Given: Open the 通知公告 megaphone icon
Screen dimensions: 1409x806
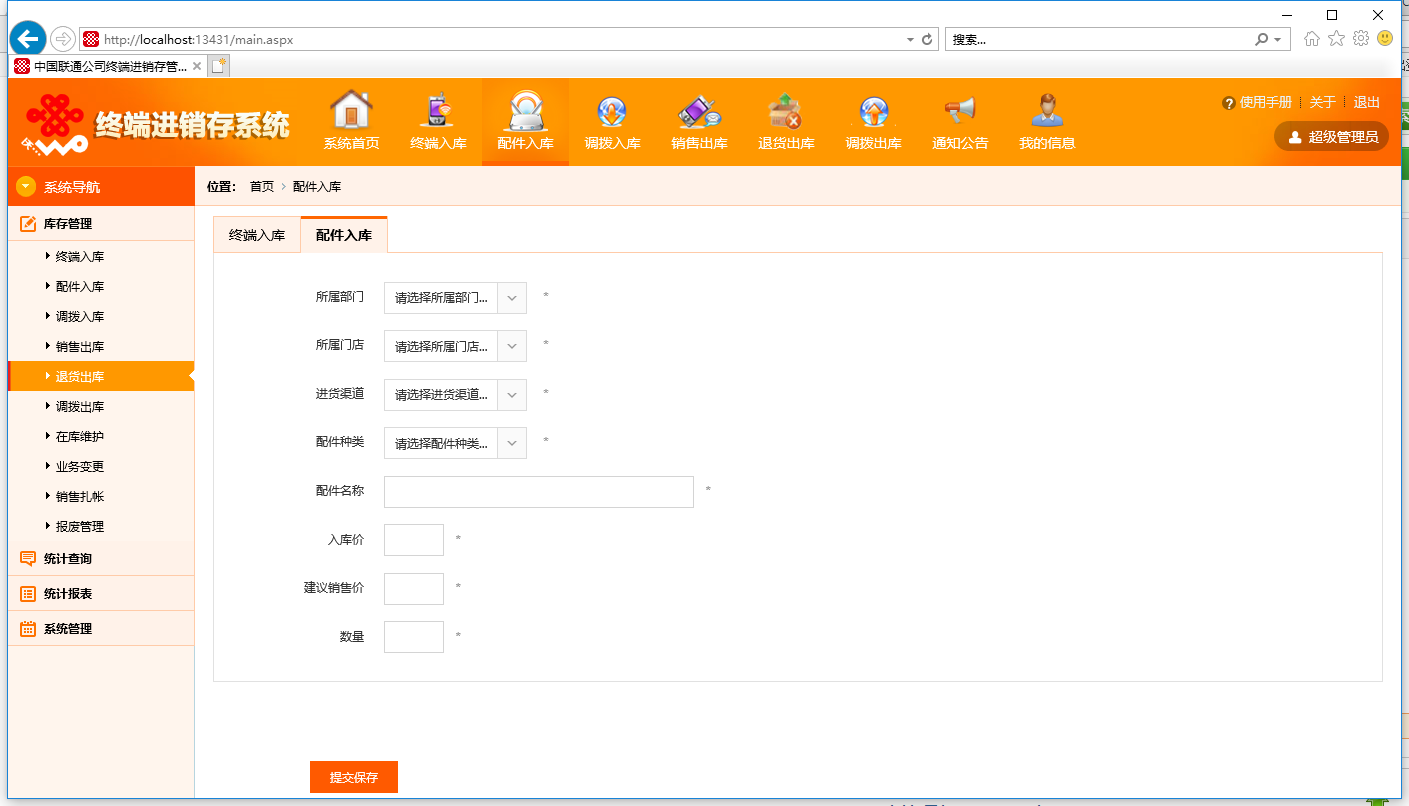Looking at the screenshot, I should pyautogui.click(x=960, y=110).
